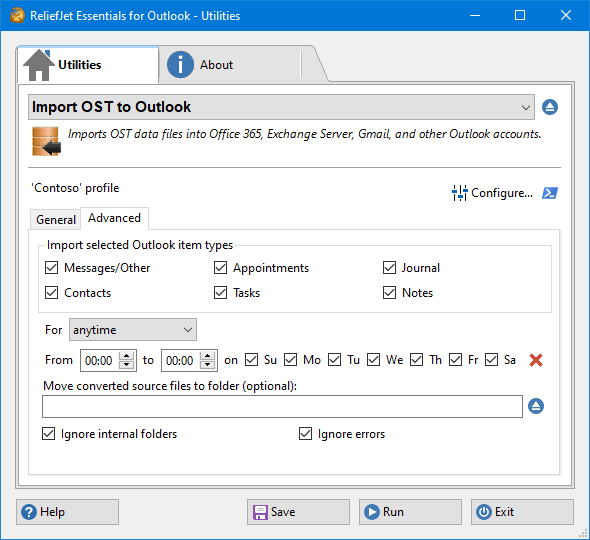Image resolution: width=590 pixels, height=540 pixels.
Task: Toggle the Sa (Saturday) checkbox
Action: pyautogui.click(x=491, y=360)
